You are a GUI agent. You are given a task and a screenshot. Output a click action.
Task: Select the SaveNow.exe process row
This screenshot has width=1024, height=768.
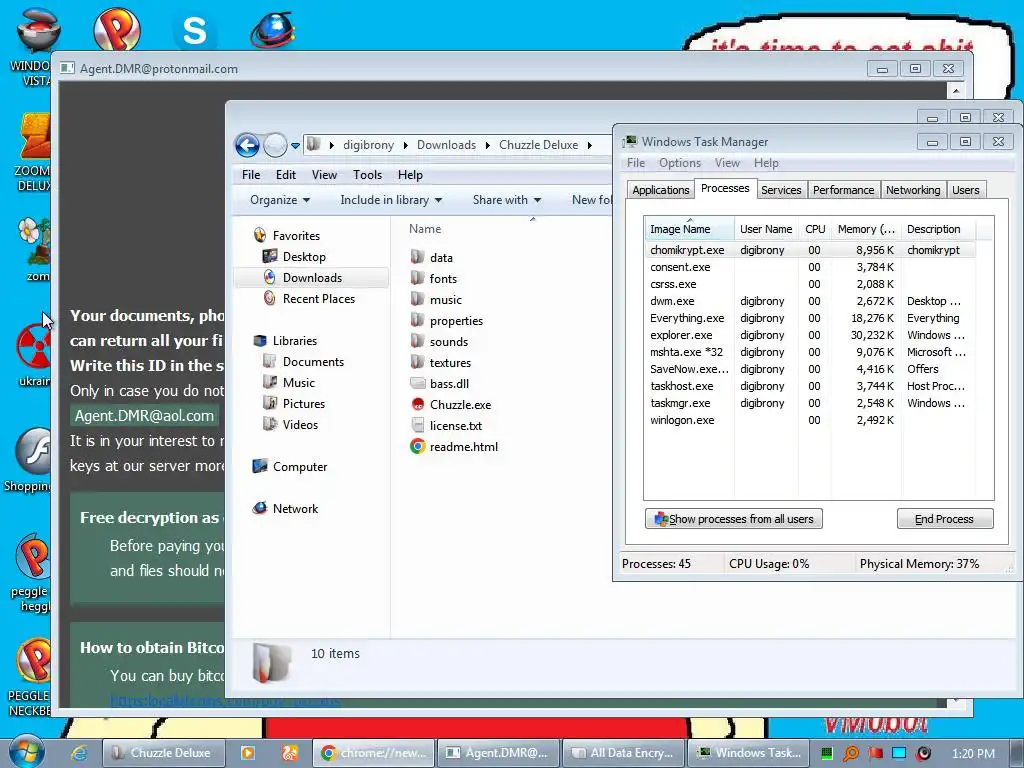(x=810, y=369)
